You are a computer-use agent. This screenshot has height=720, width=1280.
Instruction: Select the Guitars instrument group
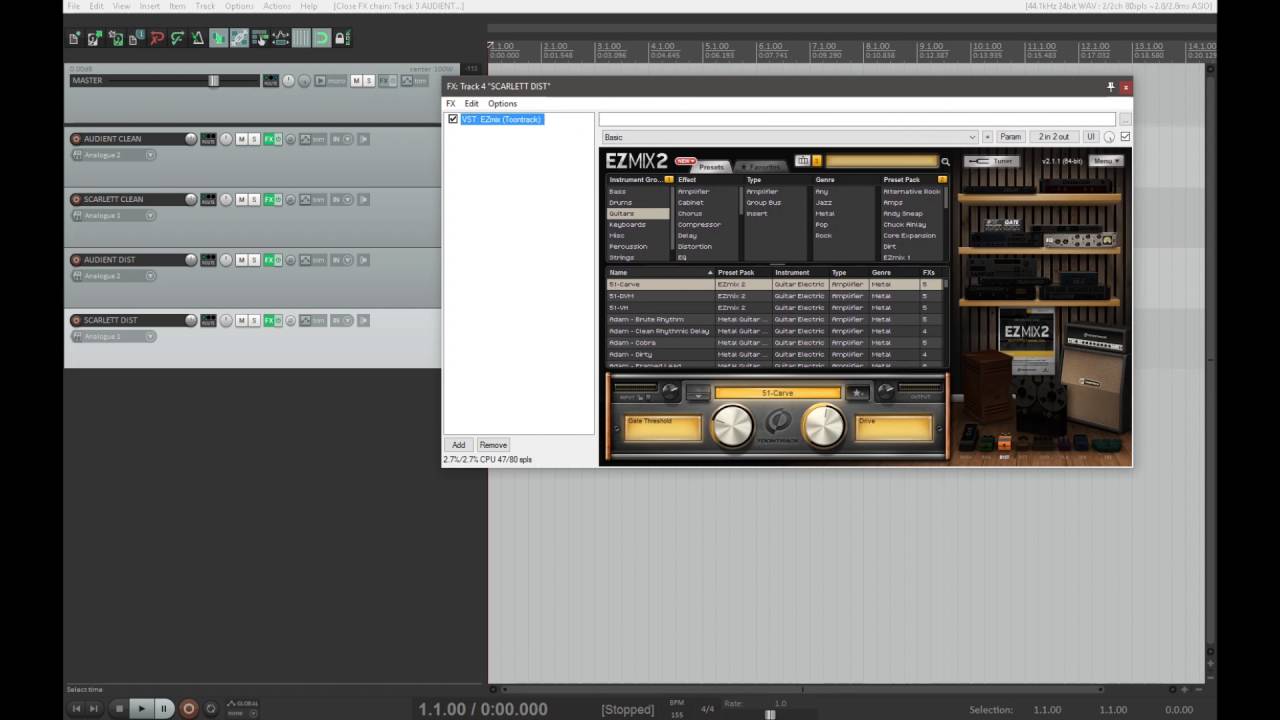click(x=638, y=213)
